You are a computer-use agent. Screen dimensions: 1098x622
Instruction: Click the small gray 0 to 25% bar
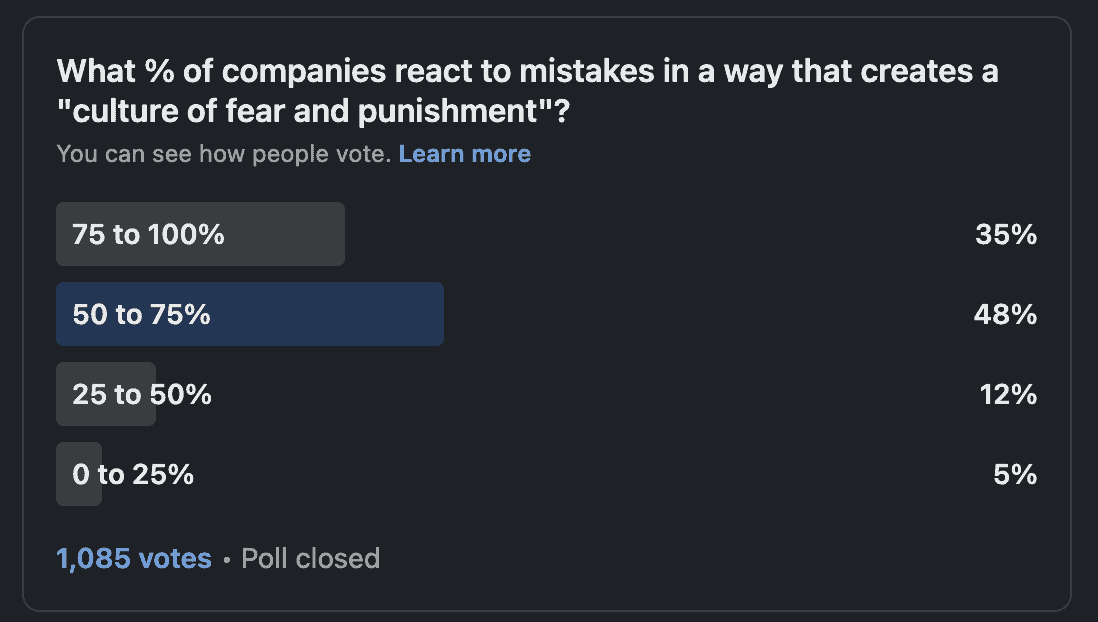[79, 474]
